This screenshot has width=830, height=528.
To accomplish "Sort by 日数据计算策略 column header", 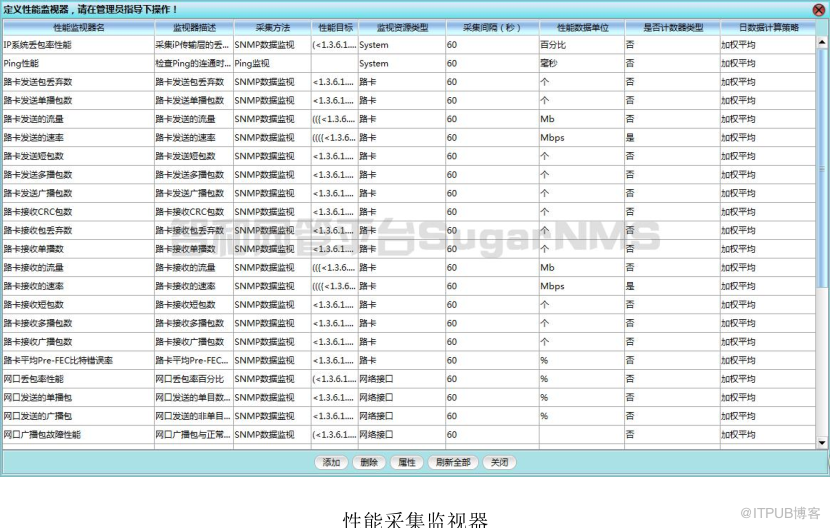I will 769,28.
